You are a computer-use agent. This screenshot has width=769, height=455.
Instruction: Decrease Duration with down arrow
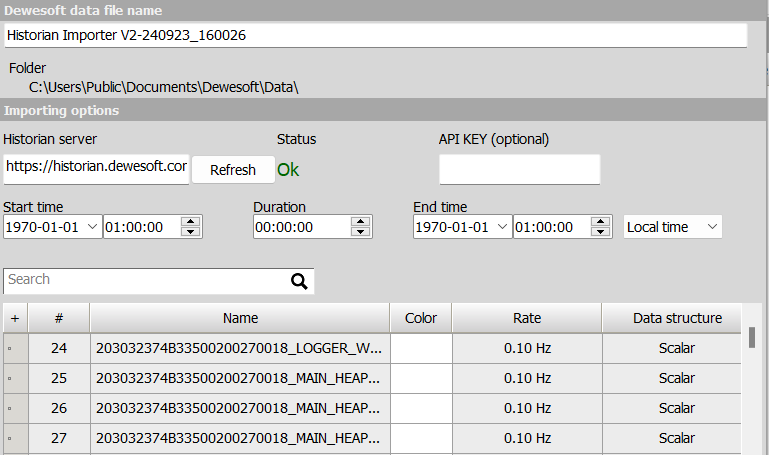(360, 232)
